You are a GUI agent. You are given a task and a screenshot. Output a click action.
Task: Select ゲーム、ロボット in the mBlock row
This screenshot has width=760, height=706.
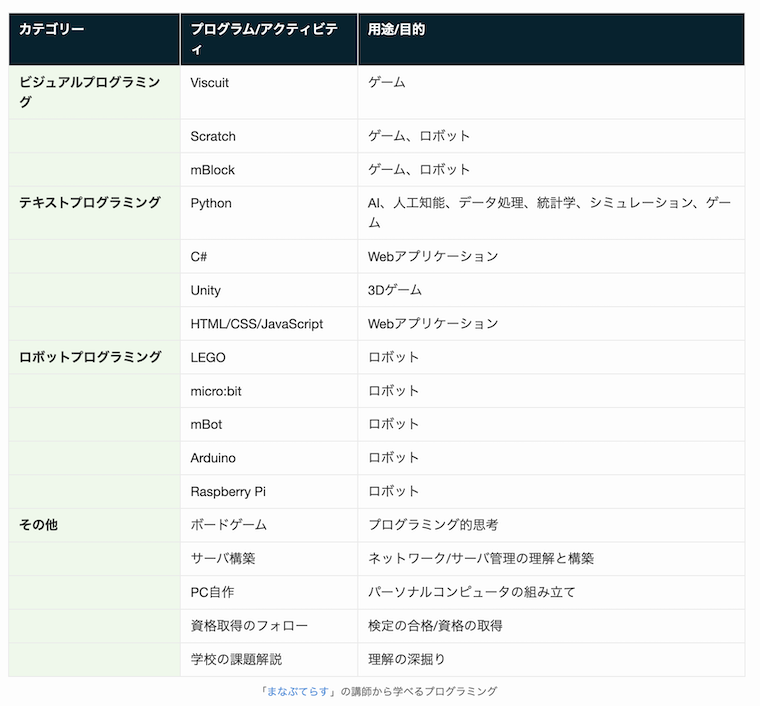551,170
